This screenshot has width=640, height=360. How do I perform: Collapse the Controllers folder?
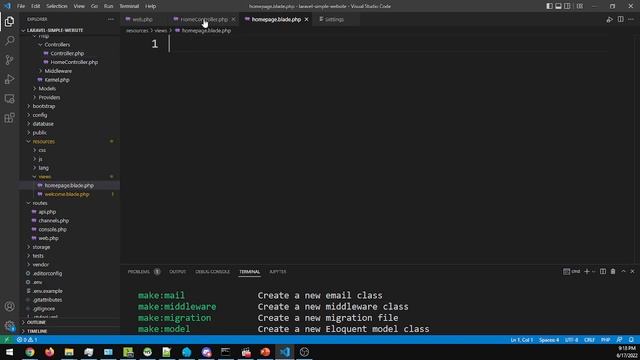pos(57,44)
